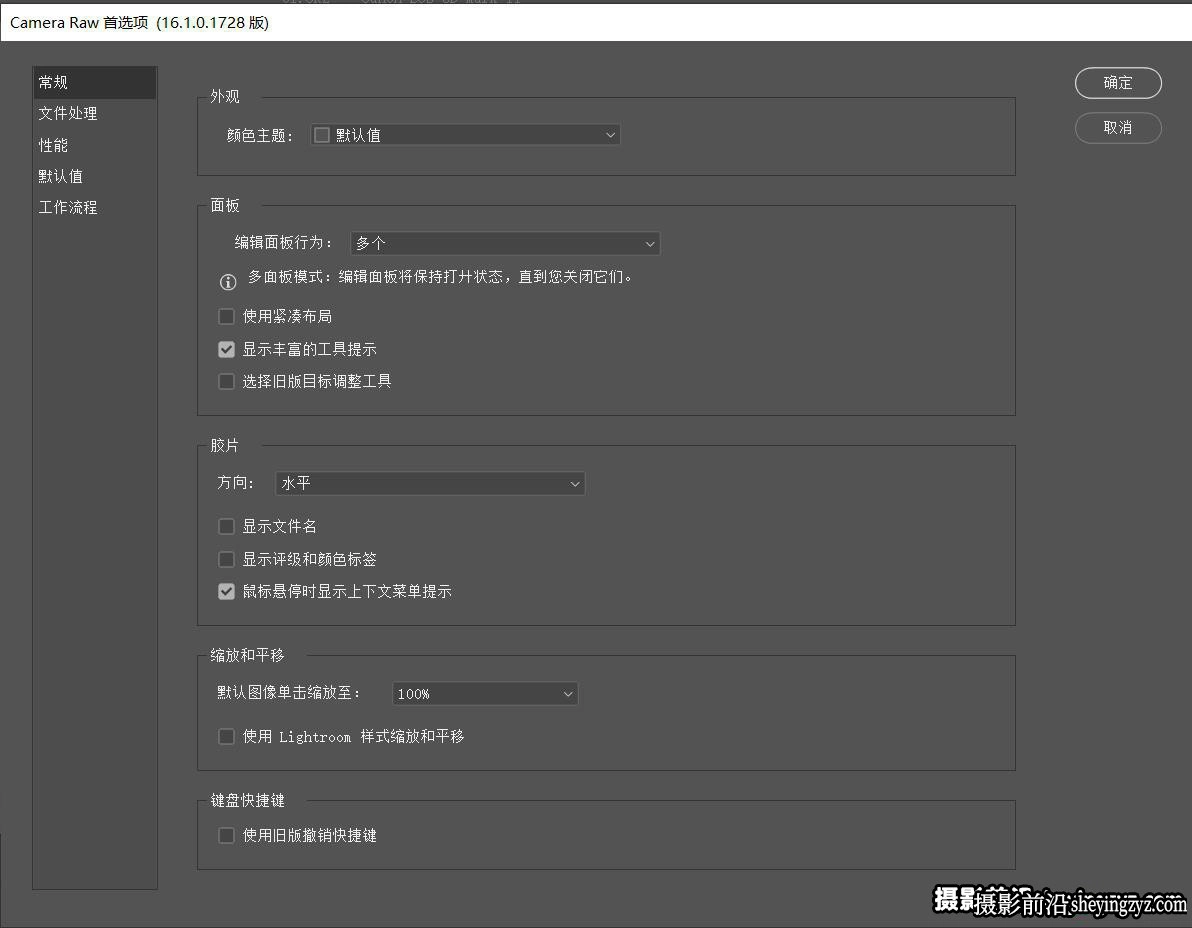The width and height of the screenshot is (1192, 928).
Task: Check 显示评级和颜色标签 option
Action: click(227, 559)
